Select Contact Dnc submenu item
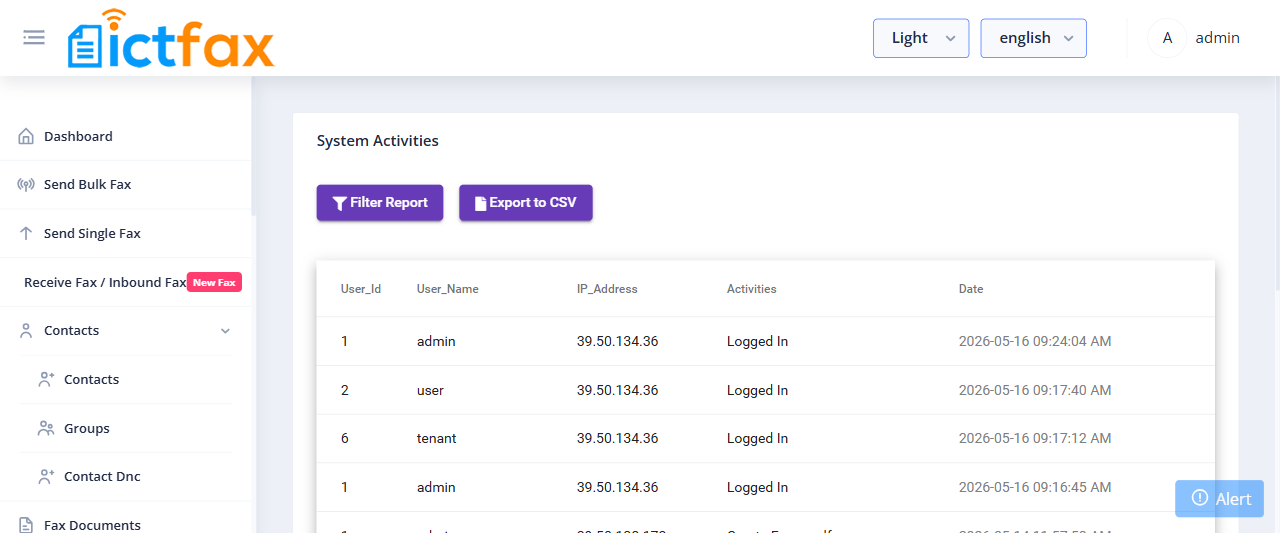This screenshot has width=1280, height=533. click(102, 477)
